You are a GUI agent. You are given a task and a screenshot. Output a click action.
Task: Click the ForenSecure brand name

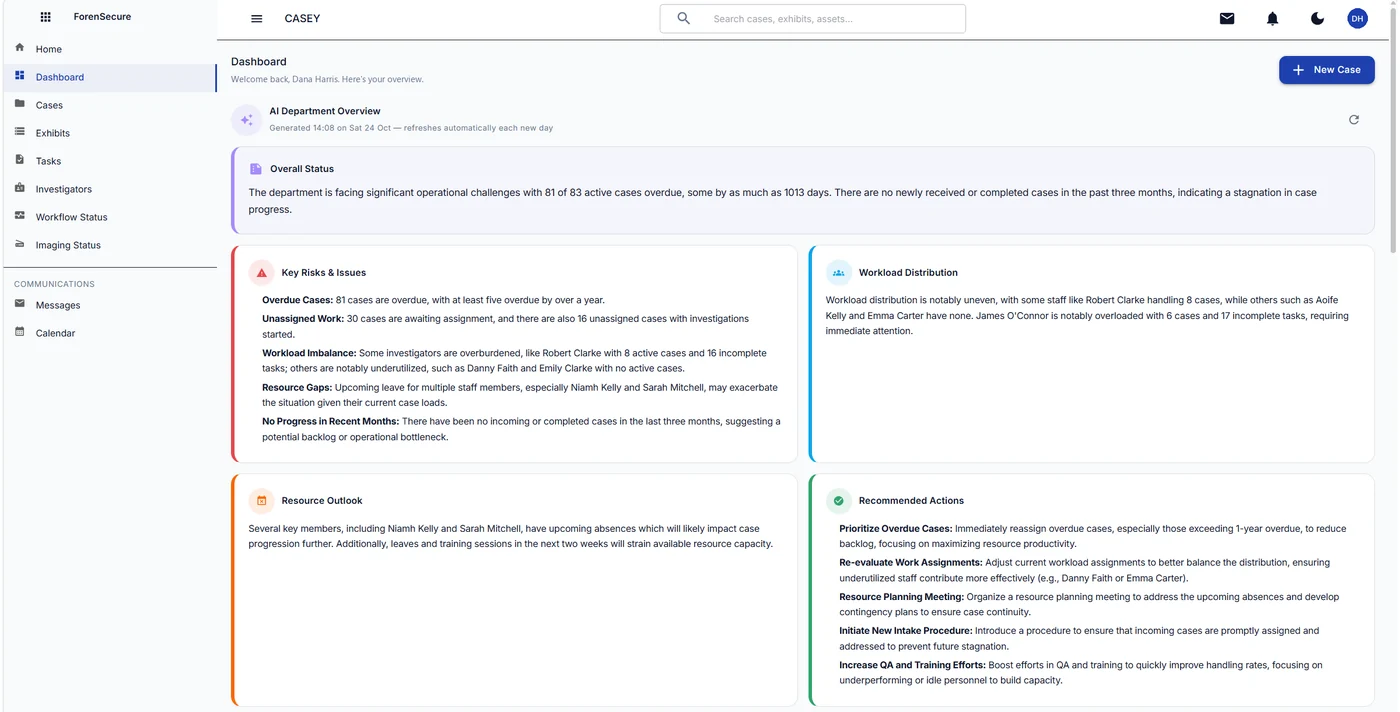point(102,17)
